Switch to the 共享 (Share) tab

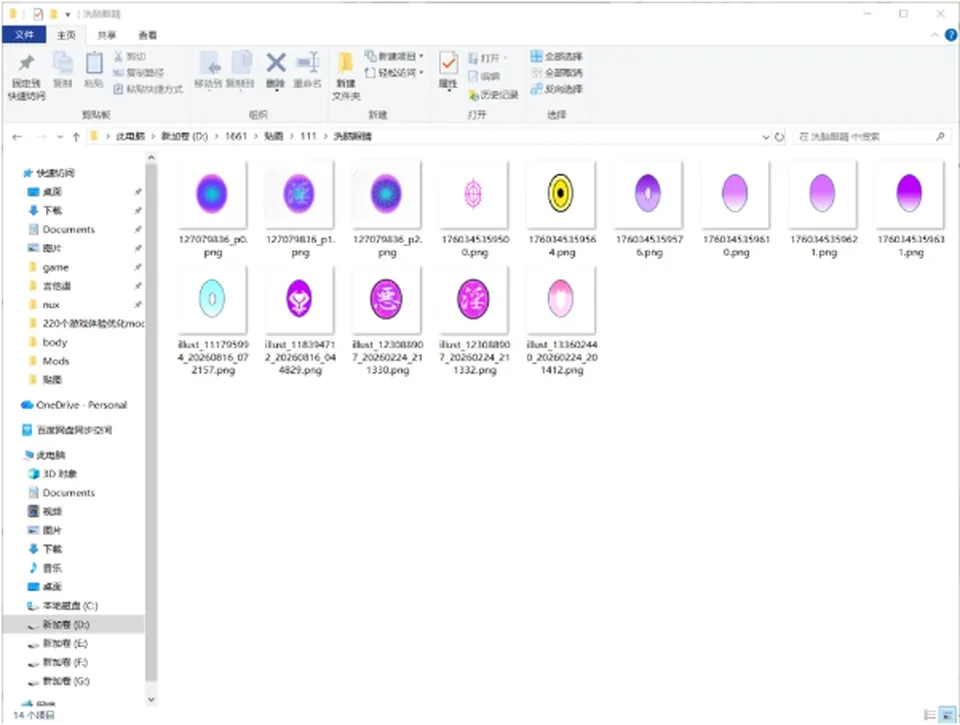point(107,36)
